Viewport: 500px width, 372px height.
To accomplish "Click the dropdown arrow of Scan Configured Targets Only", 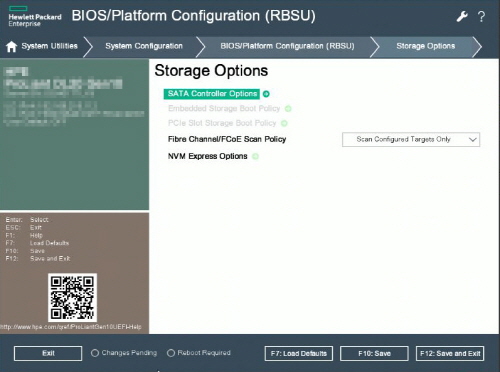I will tap(472, 140).
